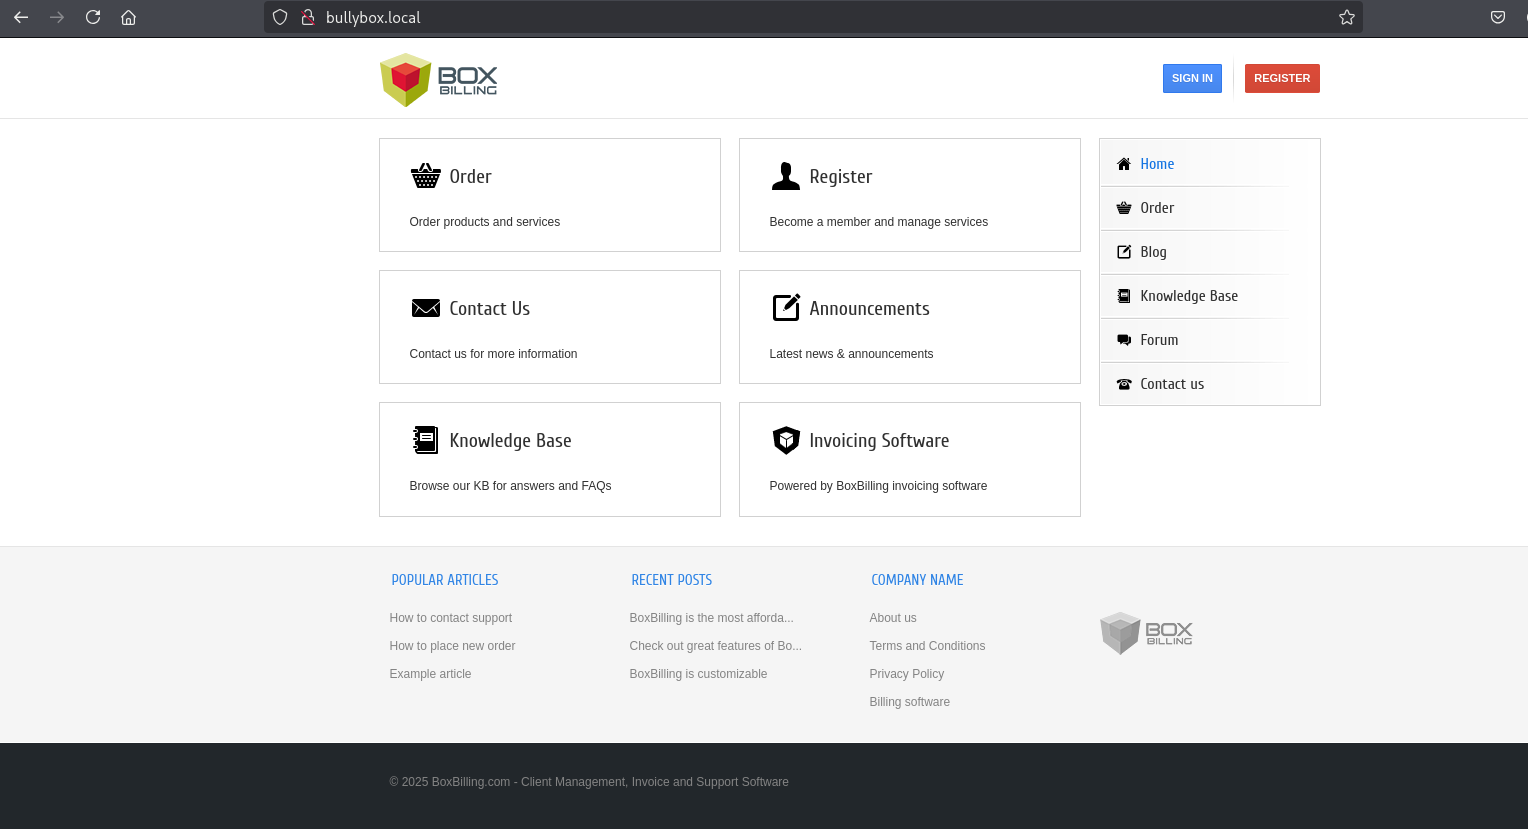Open Blog from the sidebar menu
The width and height of the screenshot is (1528, 829).
pos(1153,252)
